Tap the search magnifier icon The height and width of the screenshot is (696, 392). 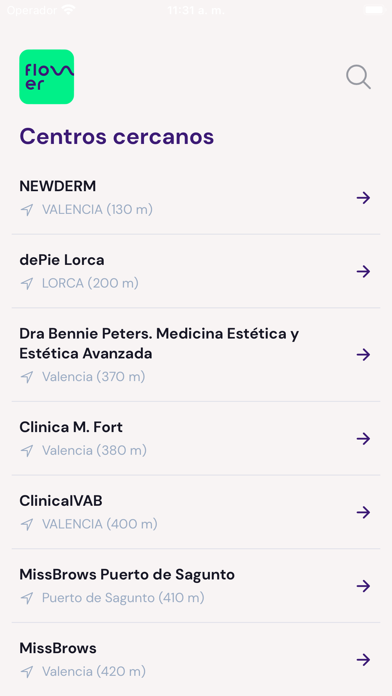(358, 77)
